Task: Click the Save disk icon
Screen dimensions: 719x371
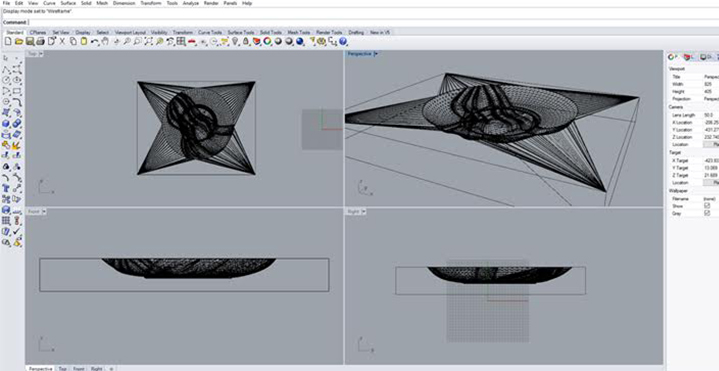Action: (30, 41)
